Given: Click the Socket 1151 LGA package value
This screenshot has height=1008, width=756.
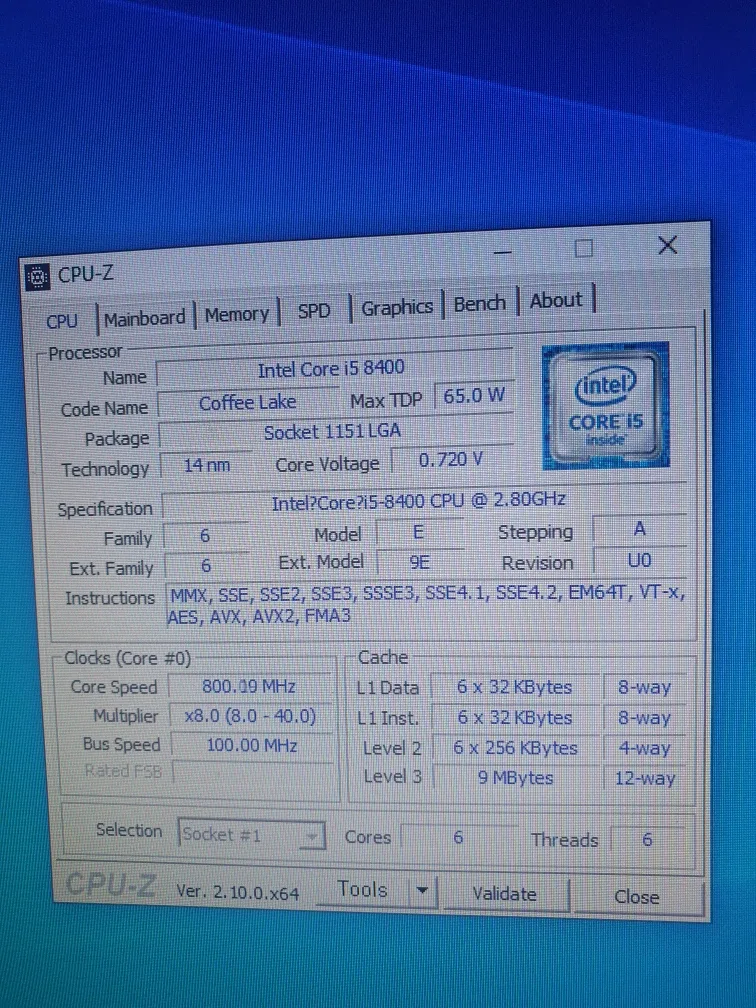Looking at the screenshot, I should [x=334, y=431].
